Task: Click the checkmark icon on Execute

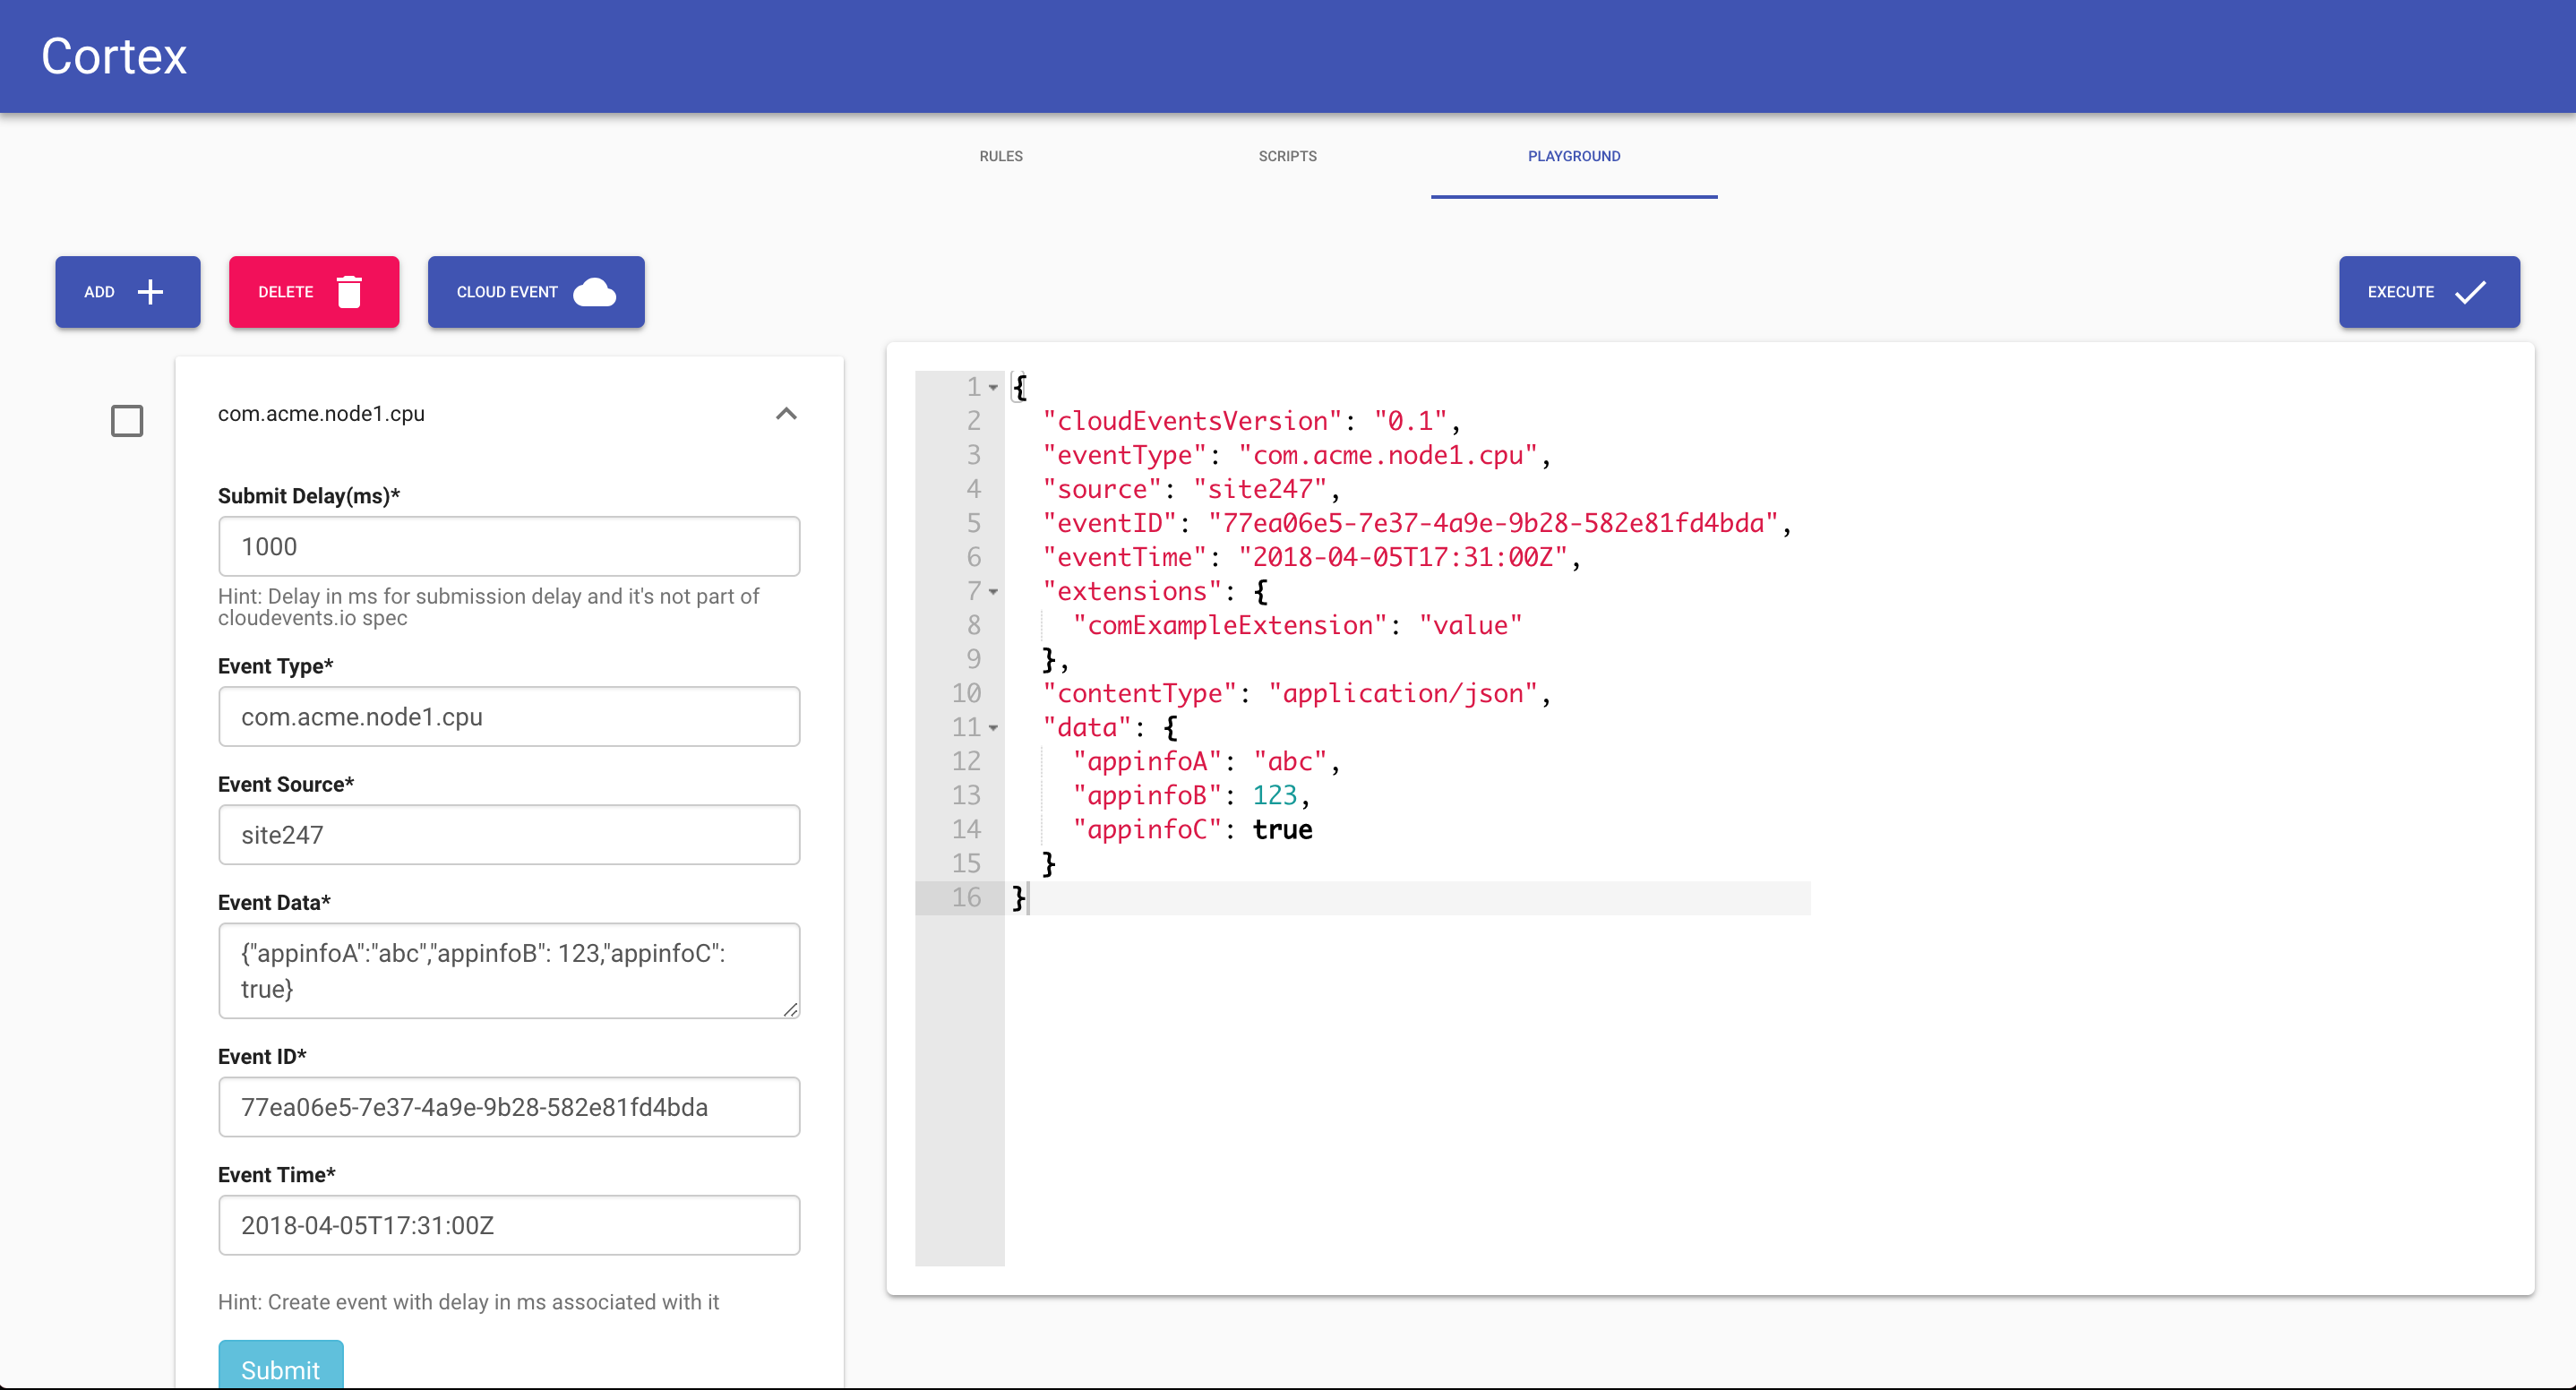Action: coord(2470,292)
